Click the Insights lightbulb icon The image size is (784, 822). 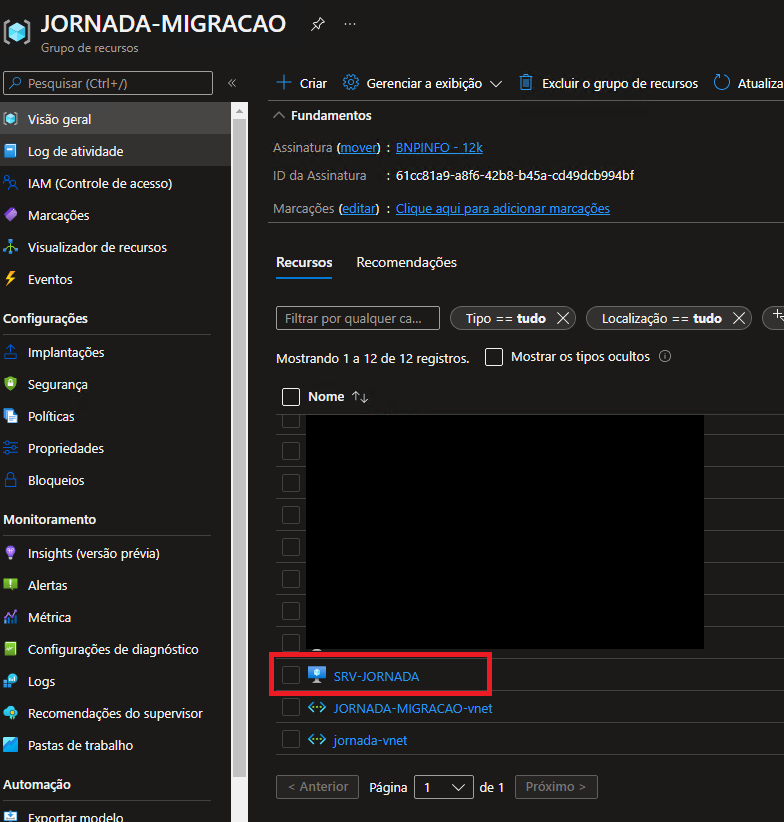[10, 553]
